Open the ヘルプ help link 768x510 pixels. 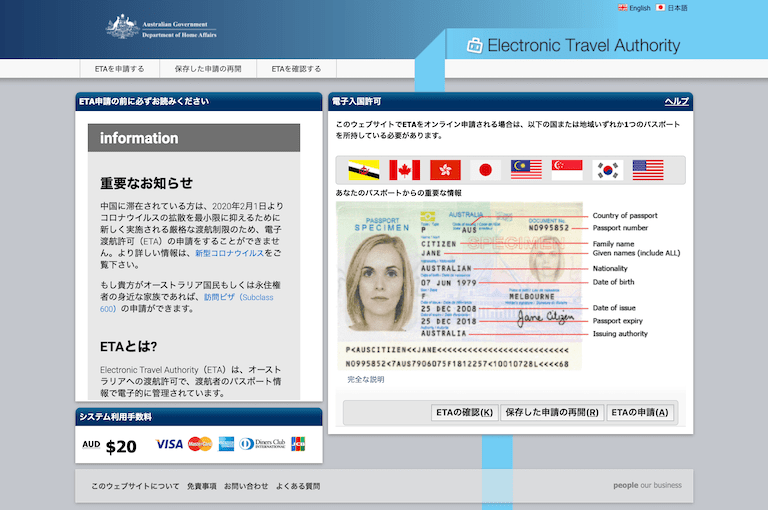tap(676, 101)
